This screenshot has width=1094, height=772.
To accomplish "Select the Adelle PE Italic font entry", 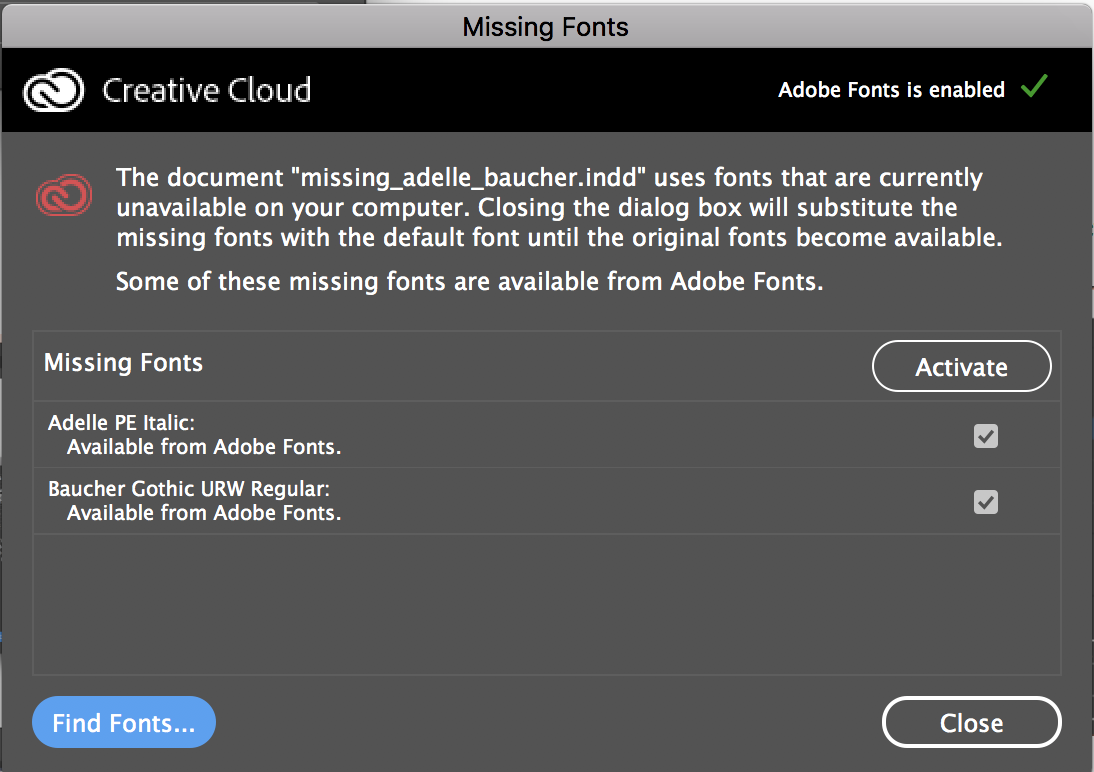I will 121,424.
